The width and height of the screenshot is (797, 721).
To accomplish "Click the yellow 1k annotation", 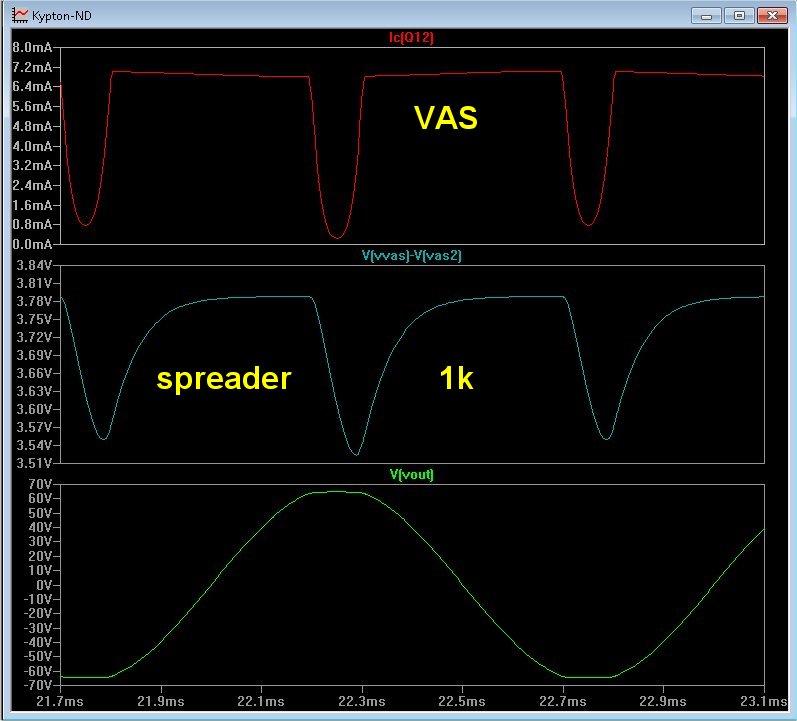I will [456, 378].
